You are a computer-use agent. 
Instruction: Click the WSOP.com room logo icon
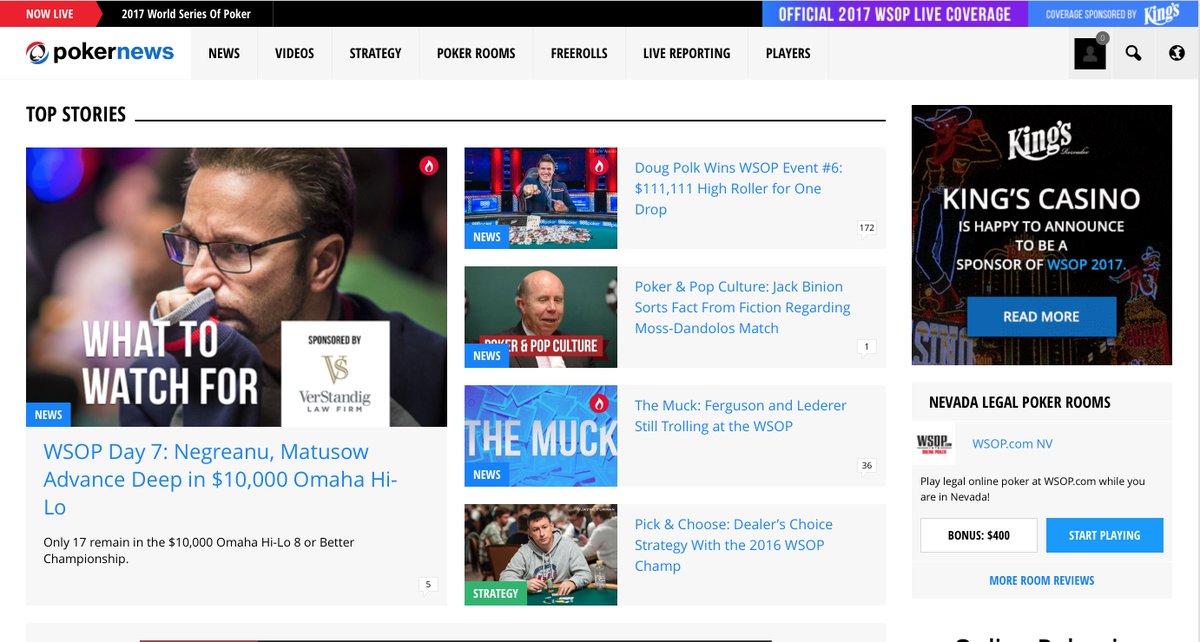pos(935,443)
